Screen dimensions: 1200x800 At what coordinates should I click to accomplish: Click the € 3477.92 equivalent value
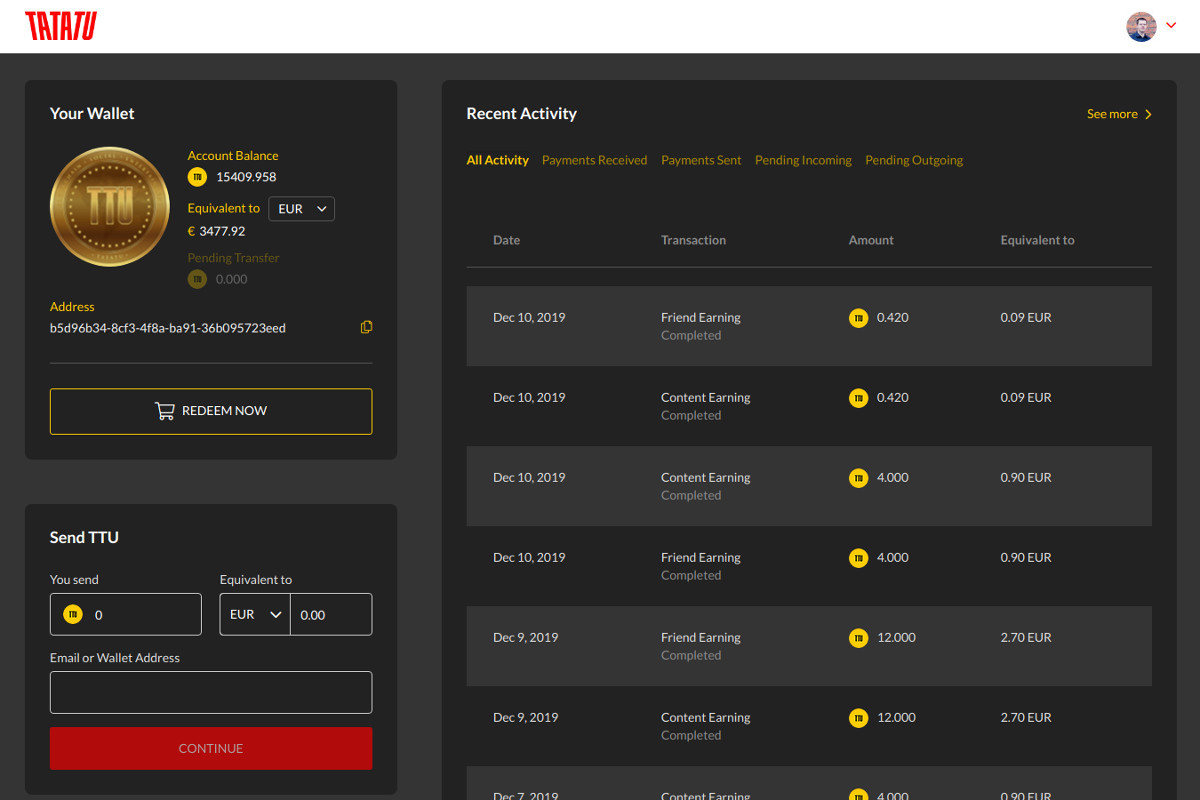point(216,231)
